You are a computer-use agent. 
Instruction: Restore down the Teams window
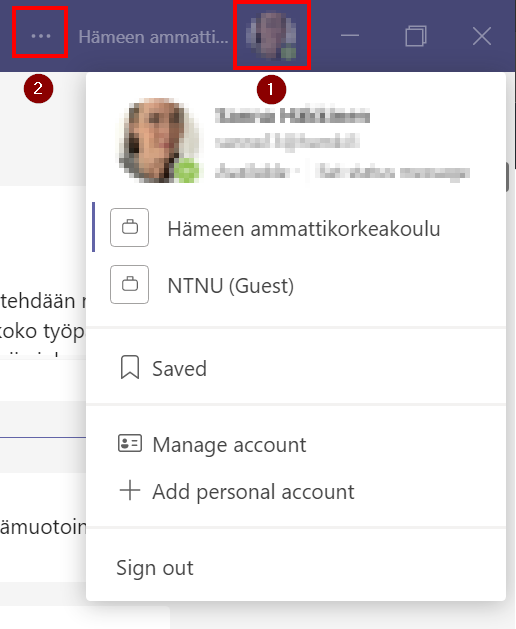click(x=416, y=36)
